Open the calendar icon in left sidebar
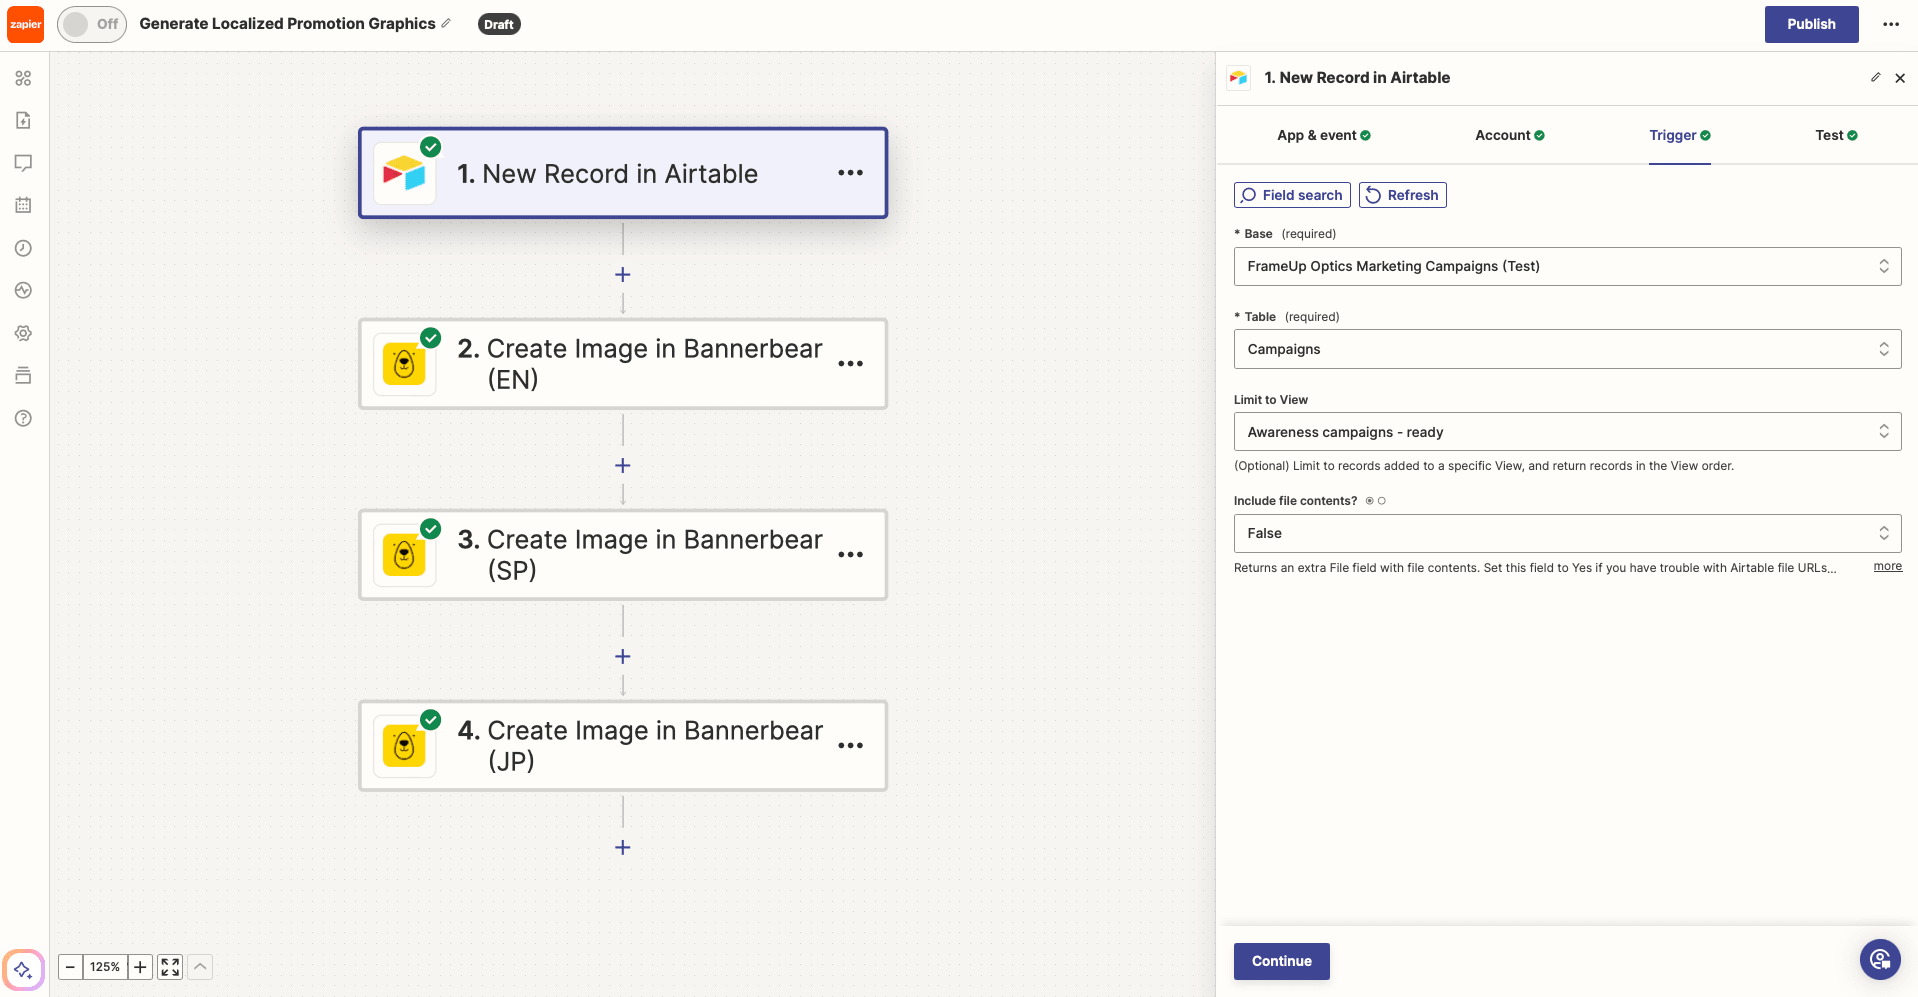 (23, 205)
